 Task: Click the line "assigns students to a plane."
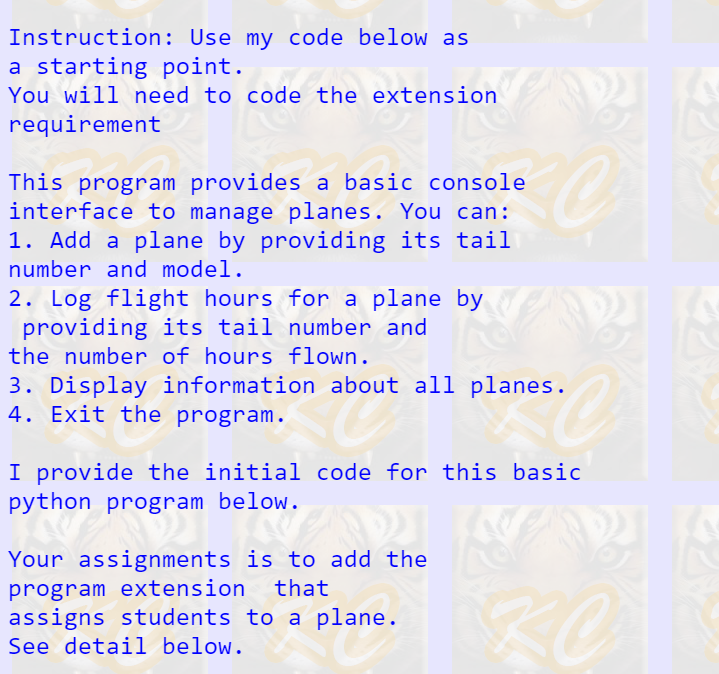(203, 617)
